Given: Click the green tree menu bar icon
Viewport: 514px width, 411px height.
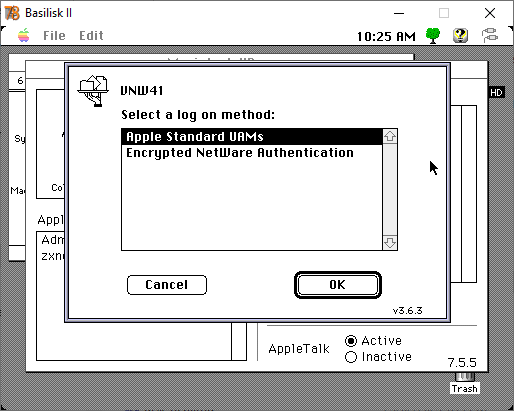Looking at the screenshot, I should (433, 35).
